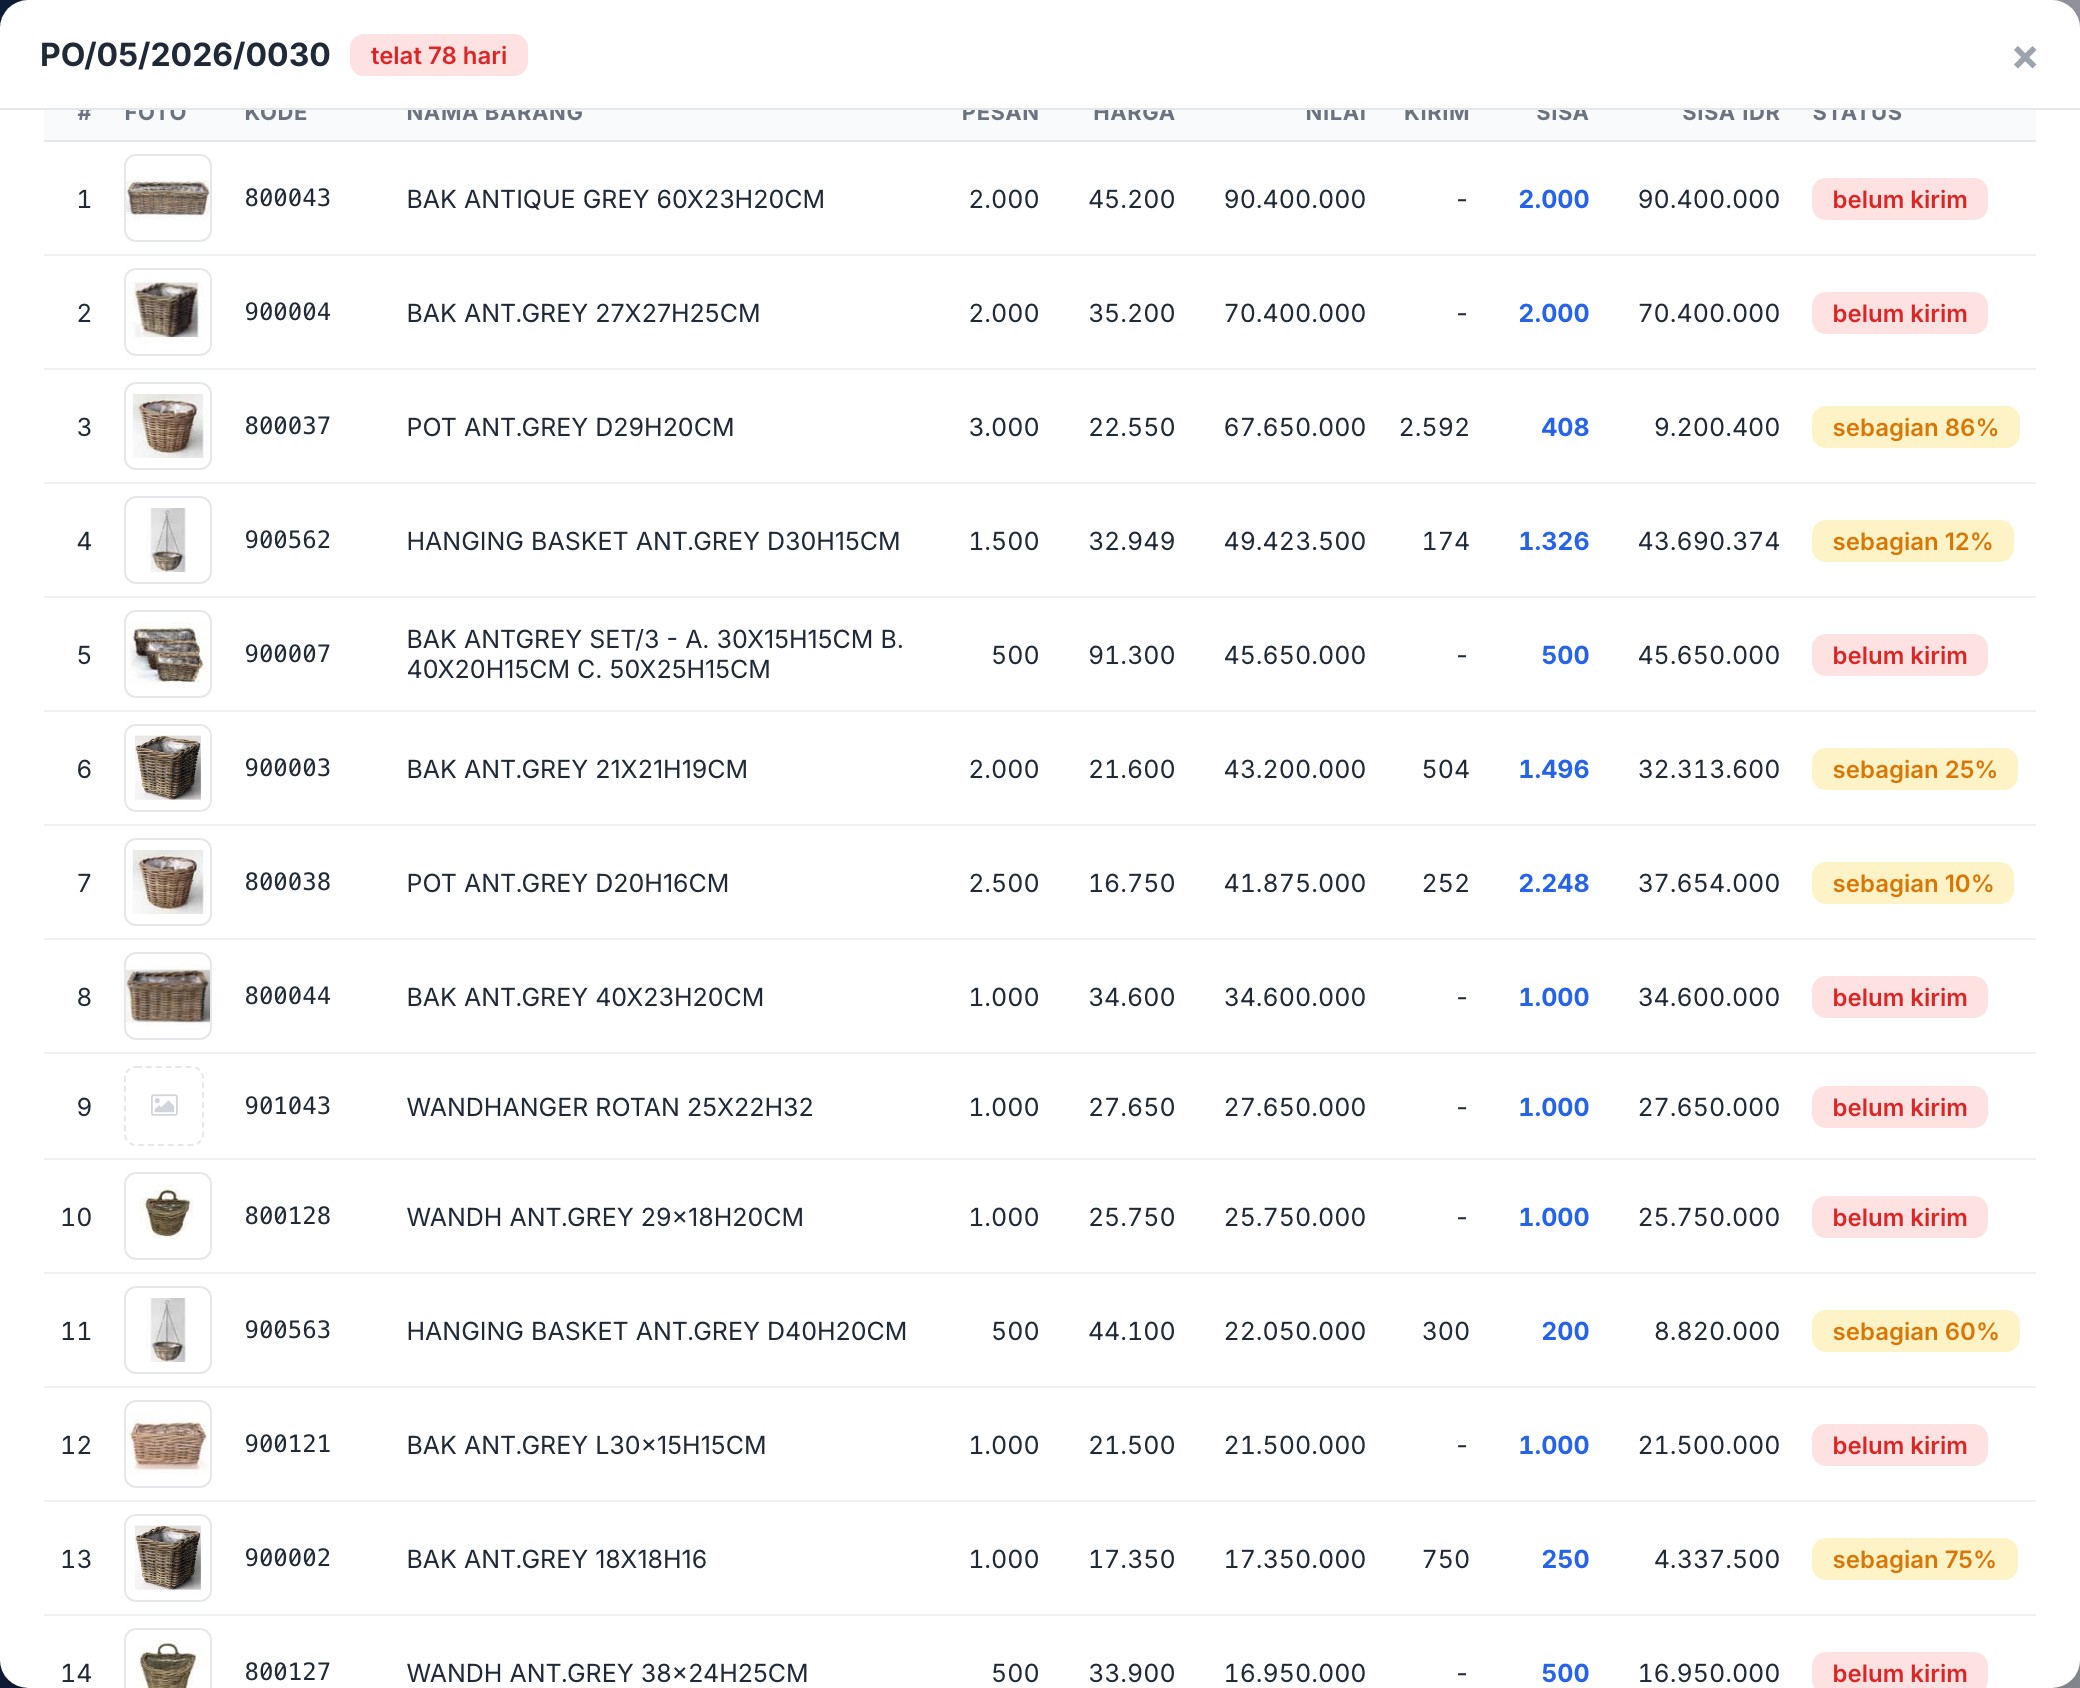The image size is (2080, 1688).
Task: View photo of POT ANT.GREY D29H20CM
Action: 168,426
